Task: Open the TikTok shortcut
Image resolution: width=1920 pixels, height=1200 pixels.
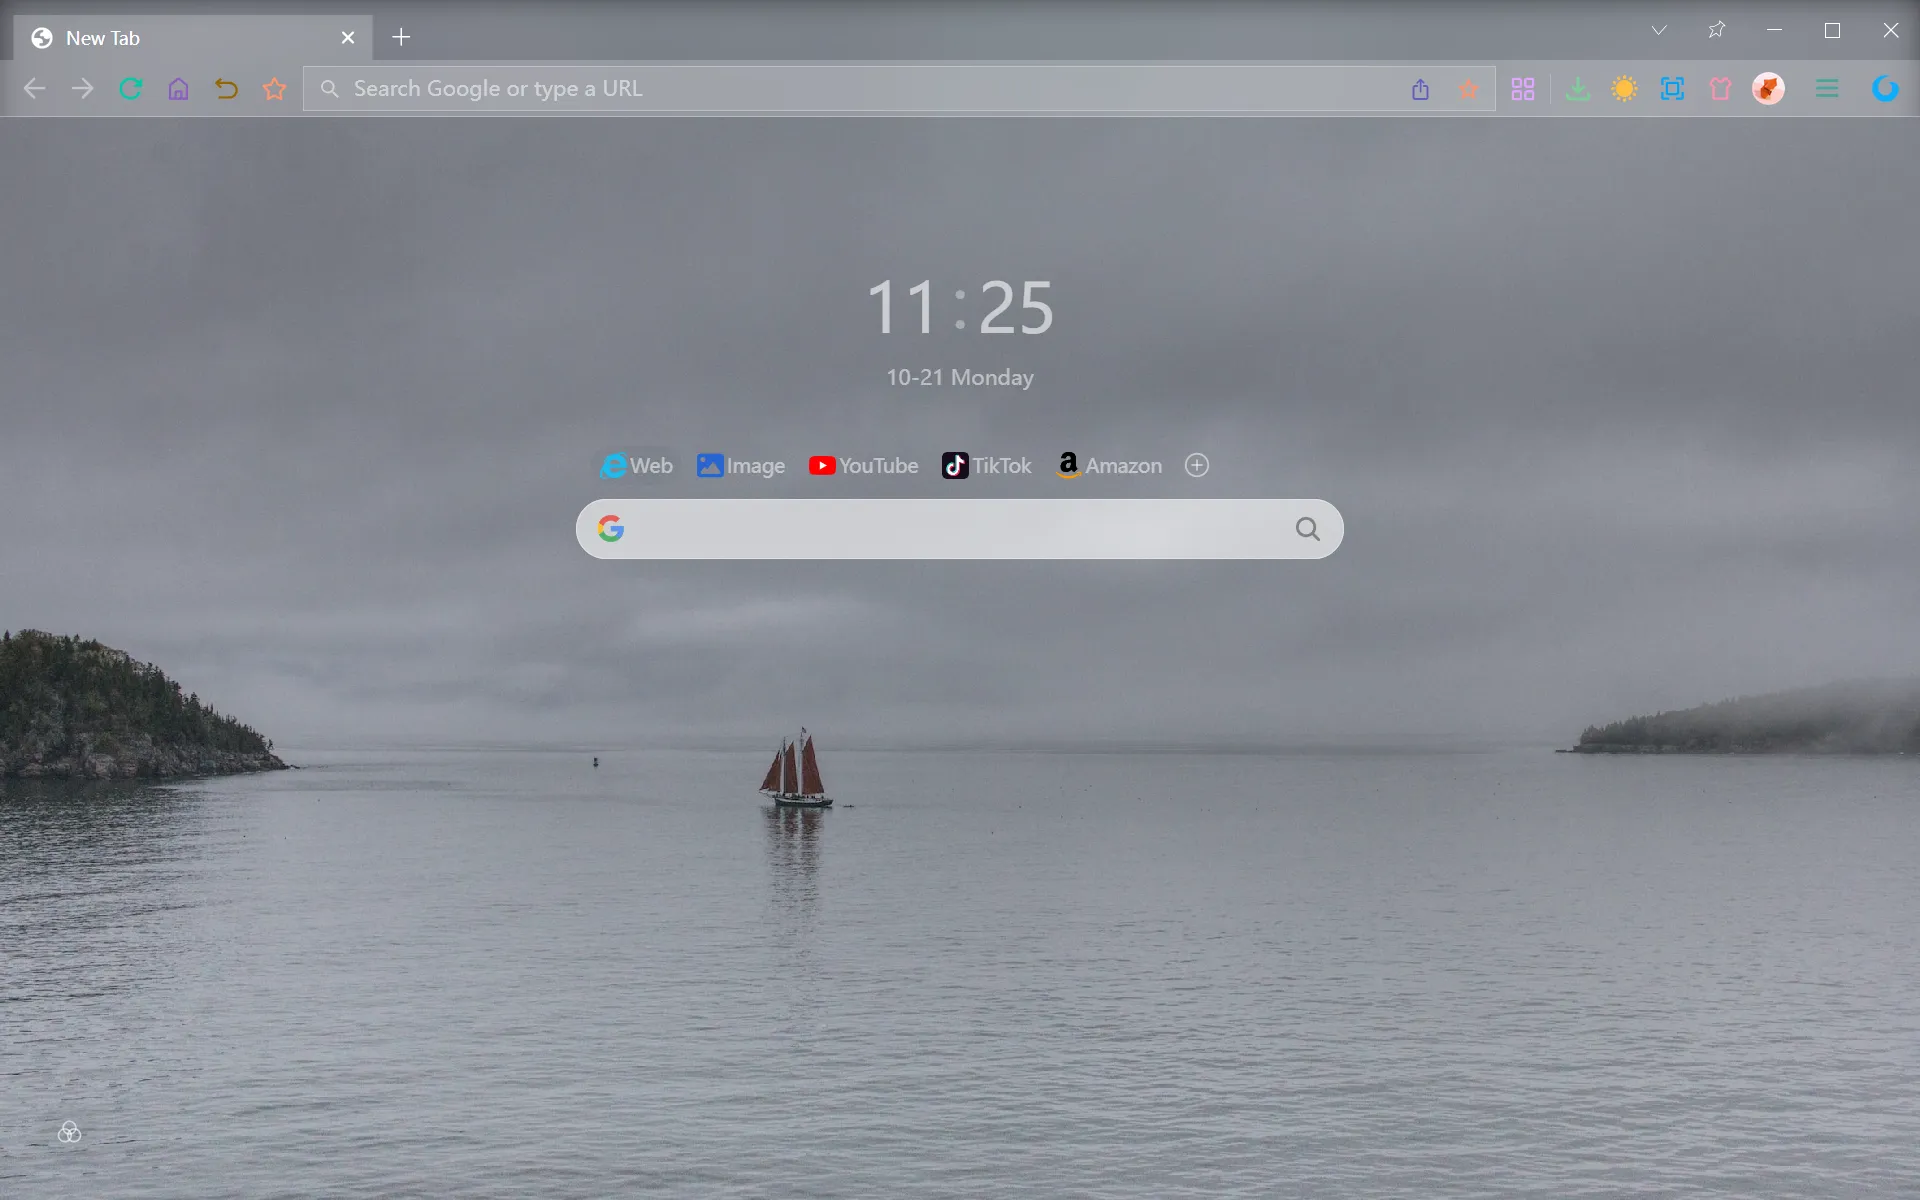Action: tap(987, 466)
